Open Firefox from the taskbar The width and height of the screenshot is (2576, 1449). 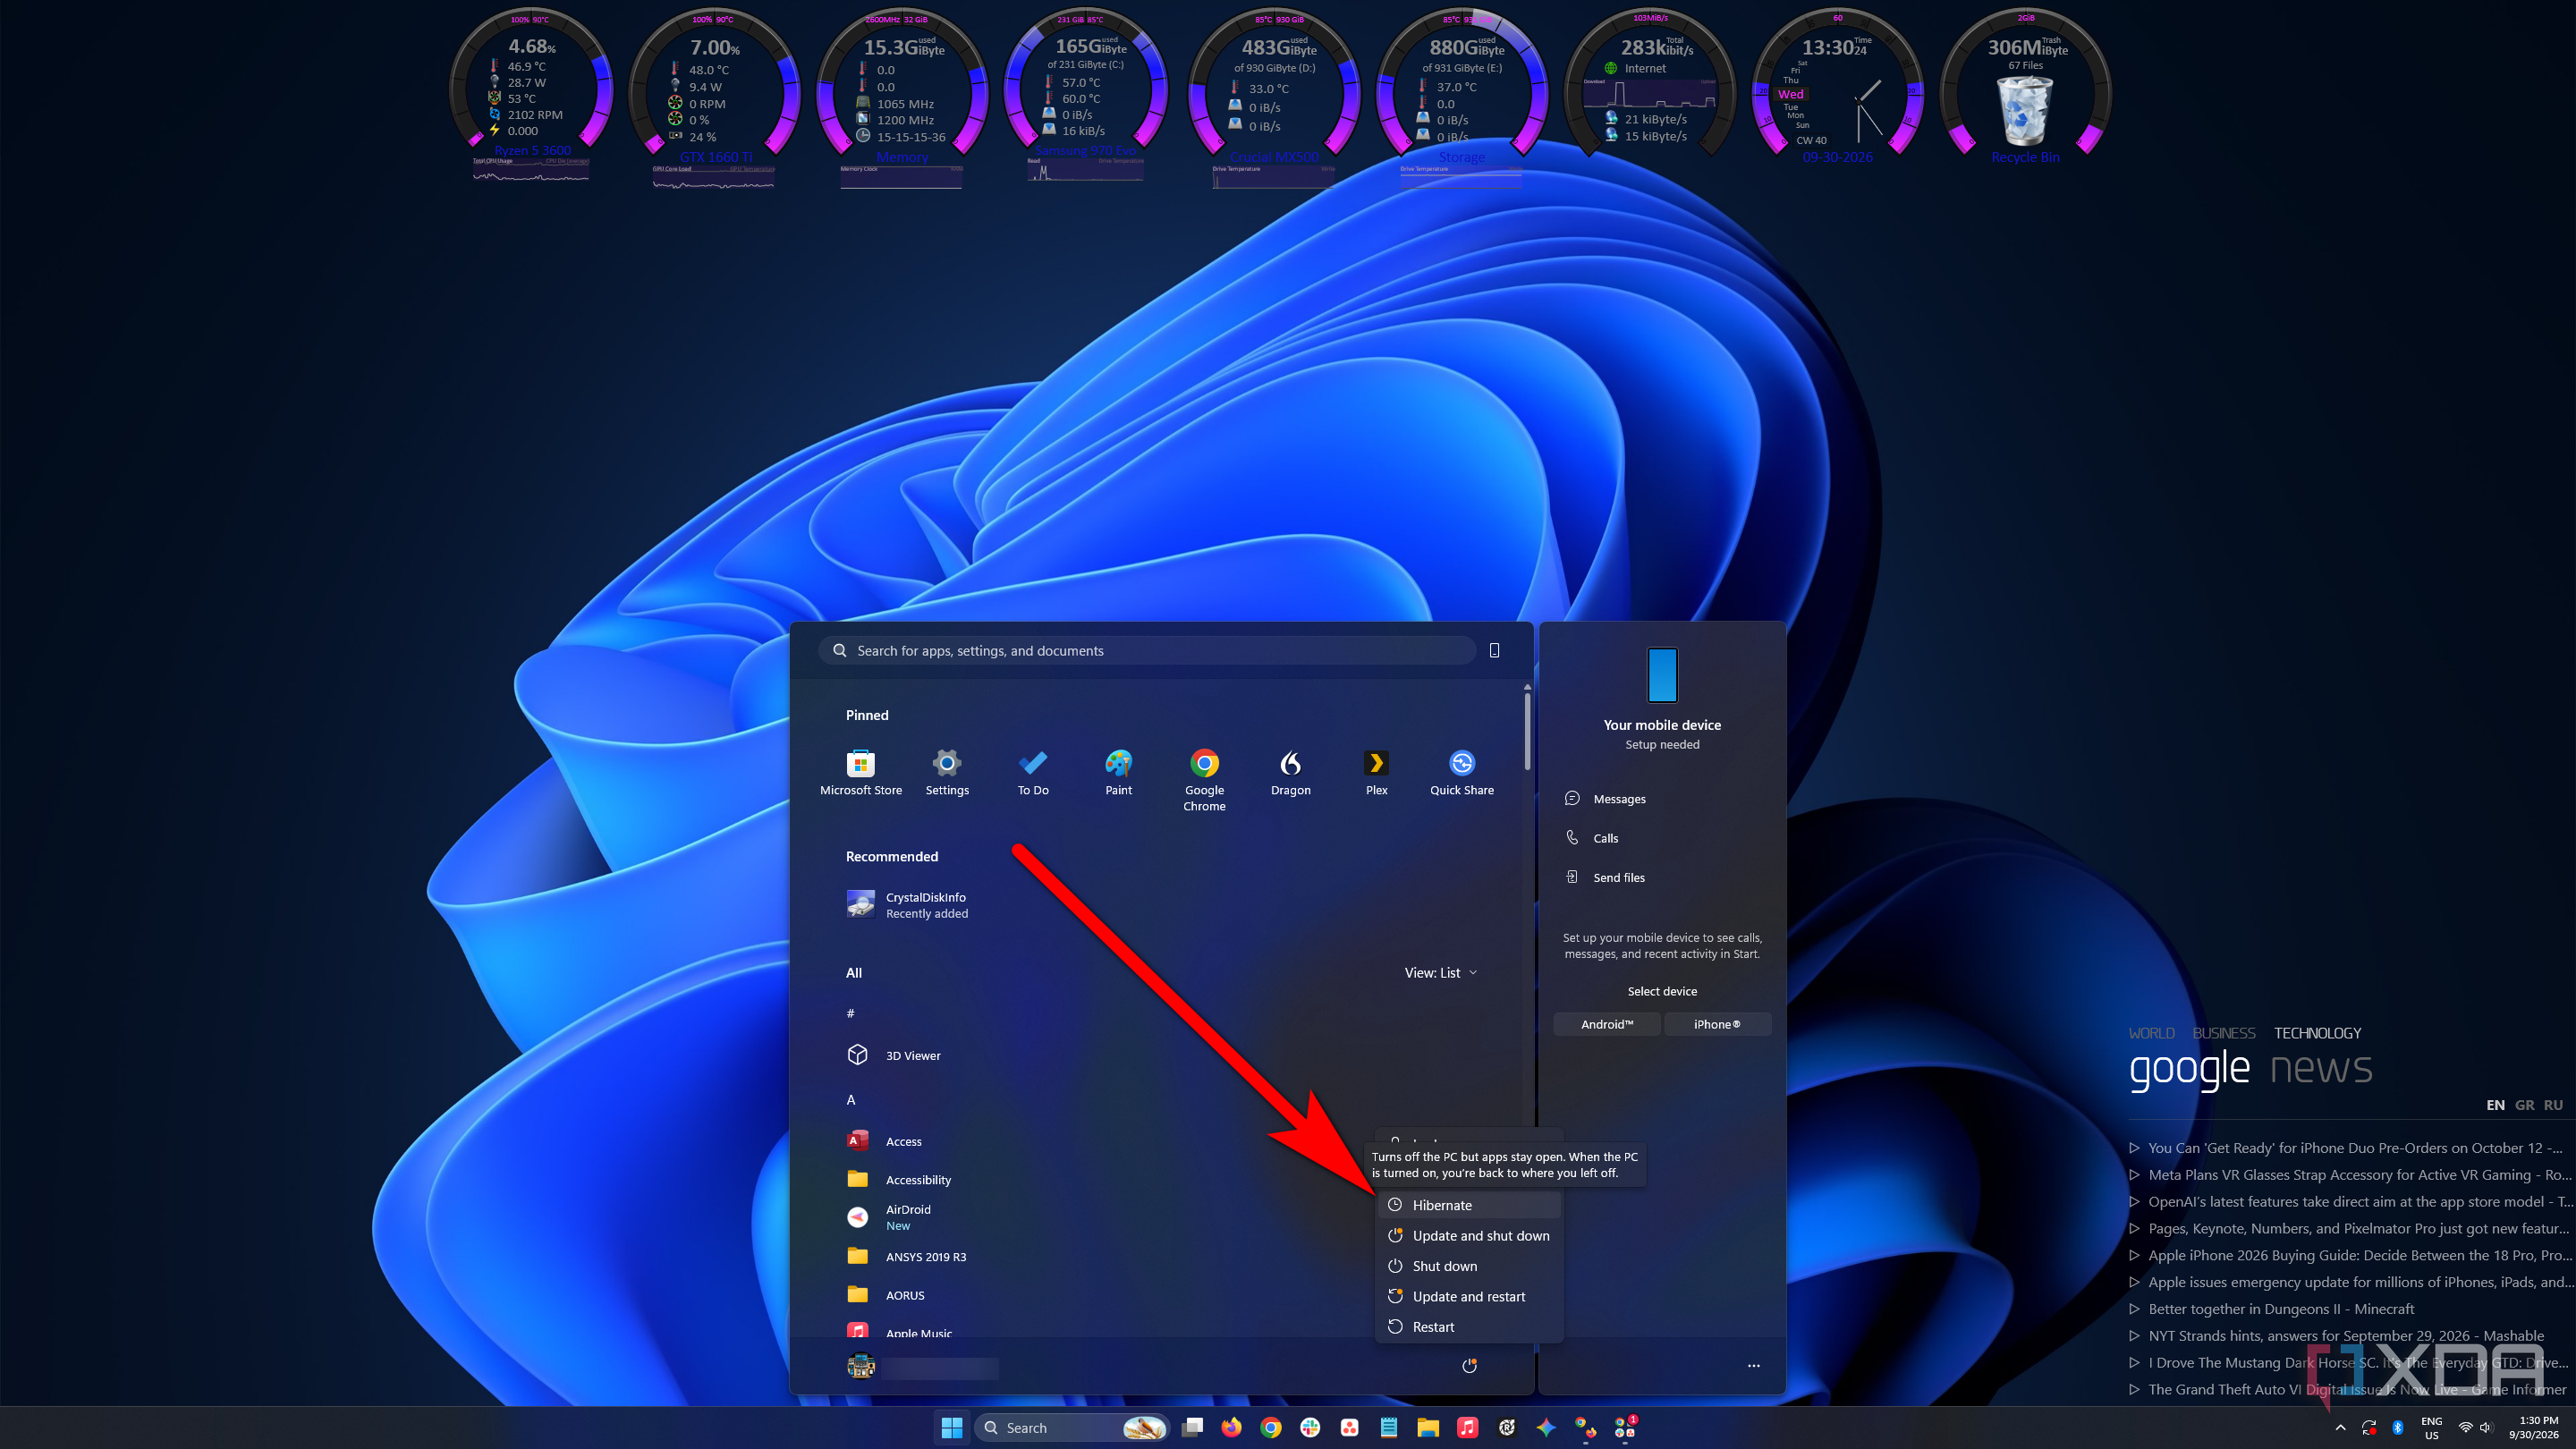coord(1231,1427)
